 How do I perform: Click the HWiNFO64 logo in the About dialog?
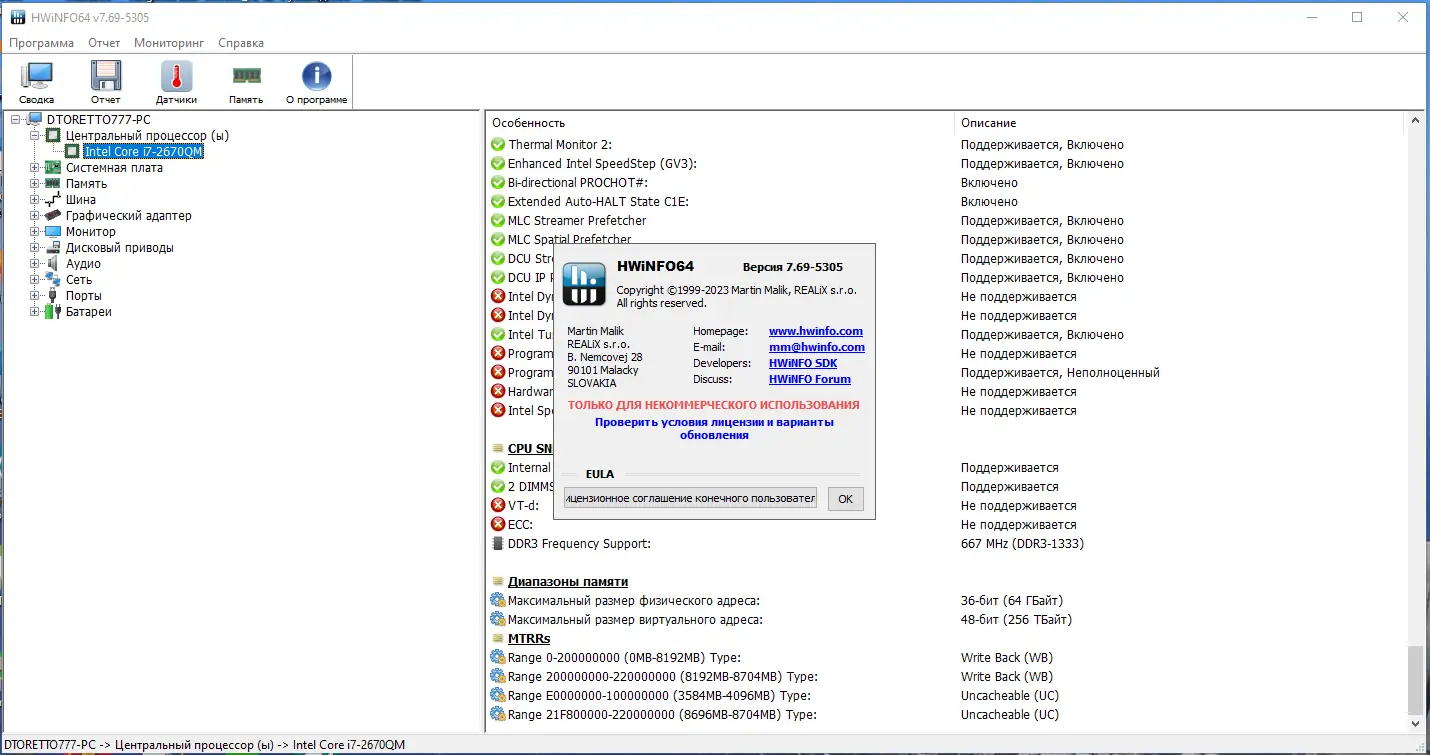click(x=584, y=284)
